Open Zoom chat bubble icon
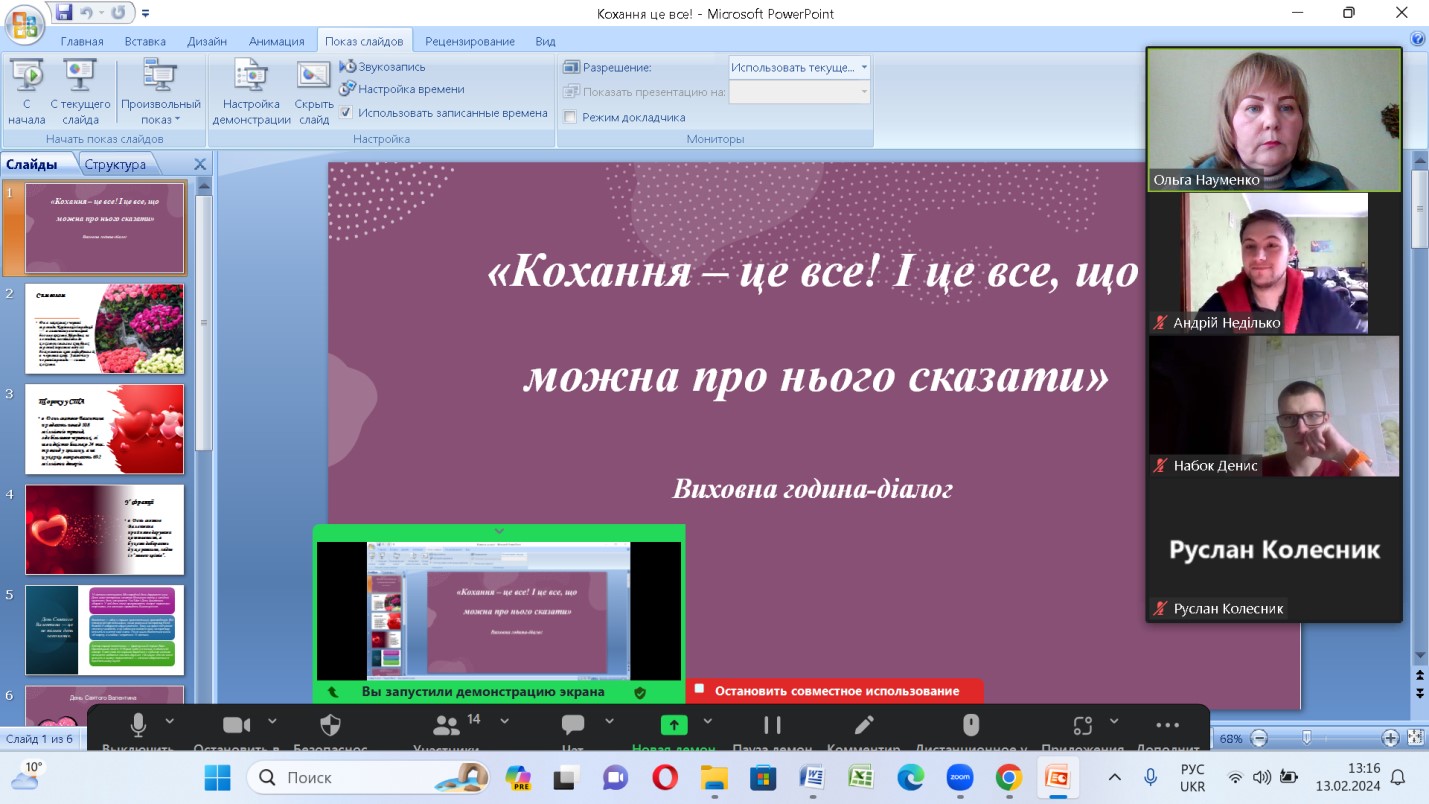 click(573, 725)
